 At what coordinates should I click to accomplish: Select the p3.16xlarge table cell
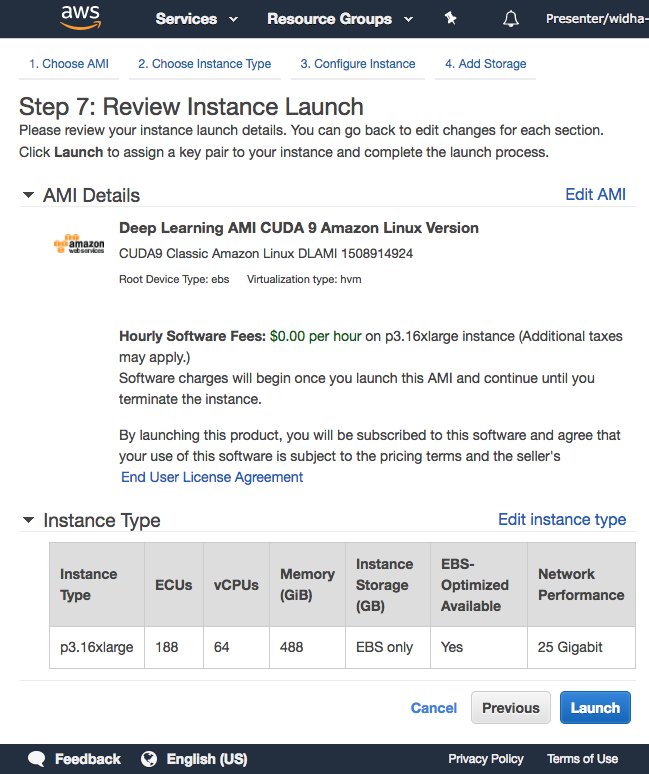pyautogui.click(x=97, y=647)
